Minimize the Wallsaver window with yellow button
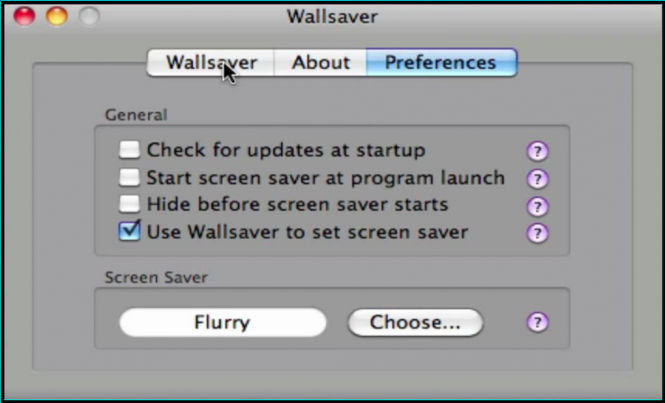Viewport: 665px width, 403px height. pyautogui.click(x=57, y=16)
